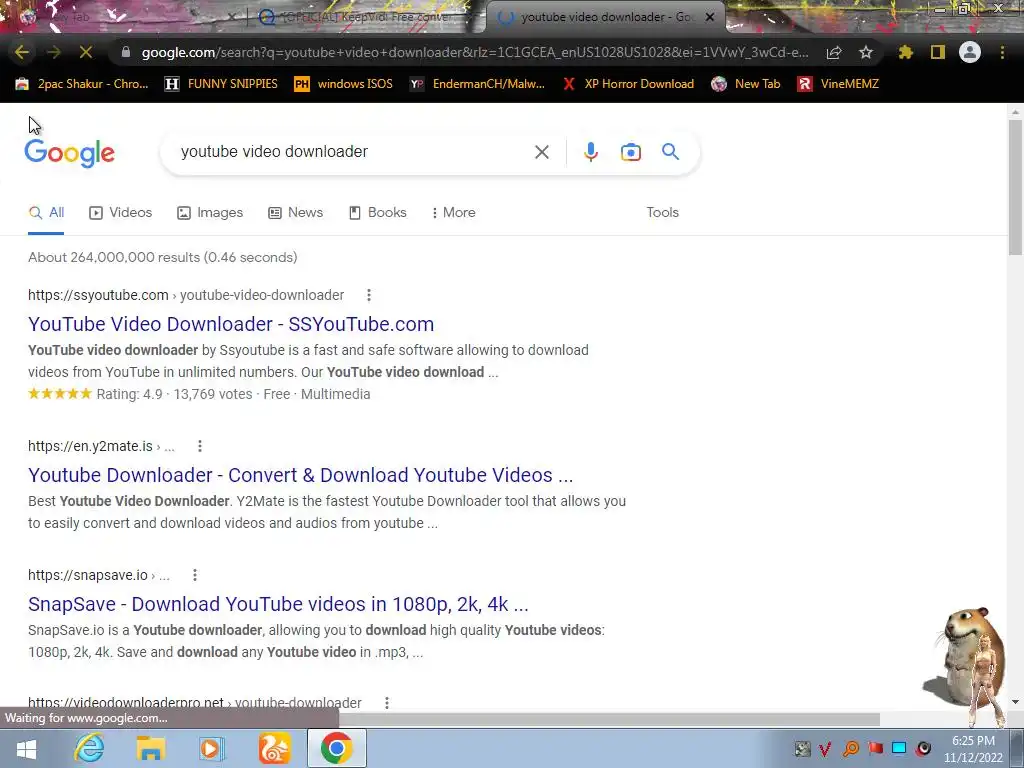Image resolution: width=1024 pixels, height=768 pixels.
Task: Open YouTube Video Downloader - SSYouTube.com link
Action: point(231,324)
